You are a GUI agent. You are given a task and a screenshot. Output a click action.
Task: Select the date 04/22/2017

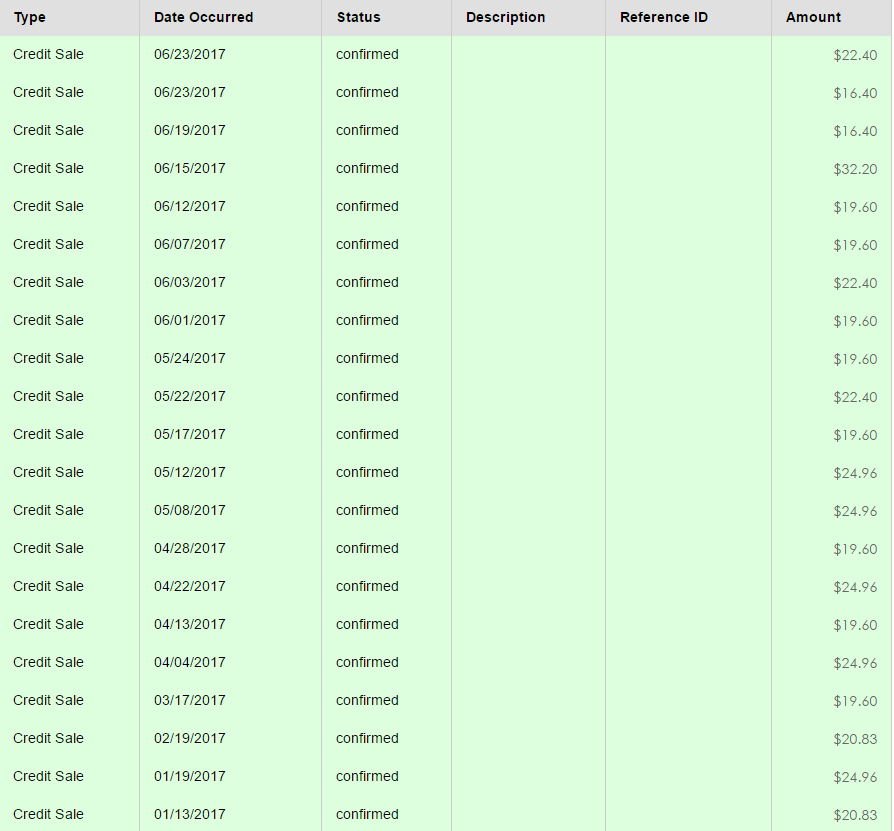tap(190, 586)
